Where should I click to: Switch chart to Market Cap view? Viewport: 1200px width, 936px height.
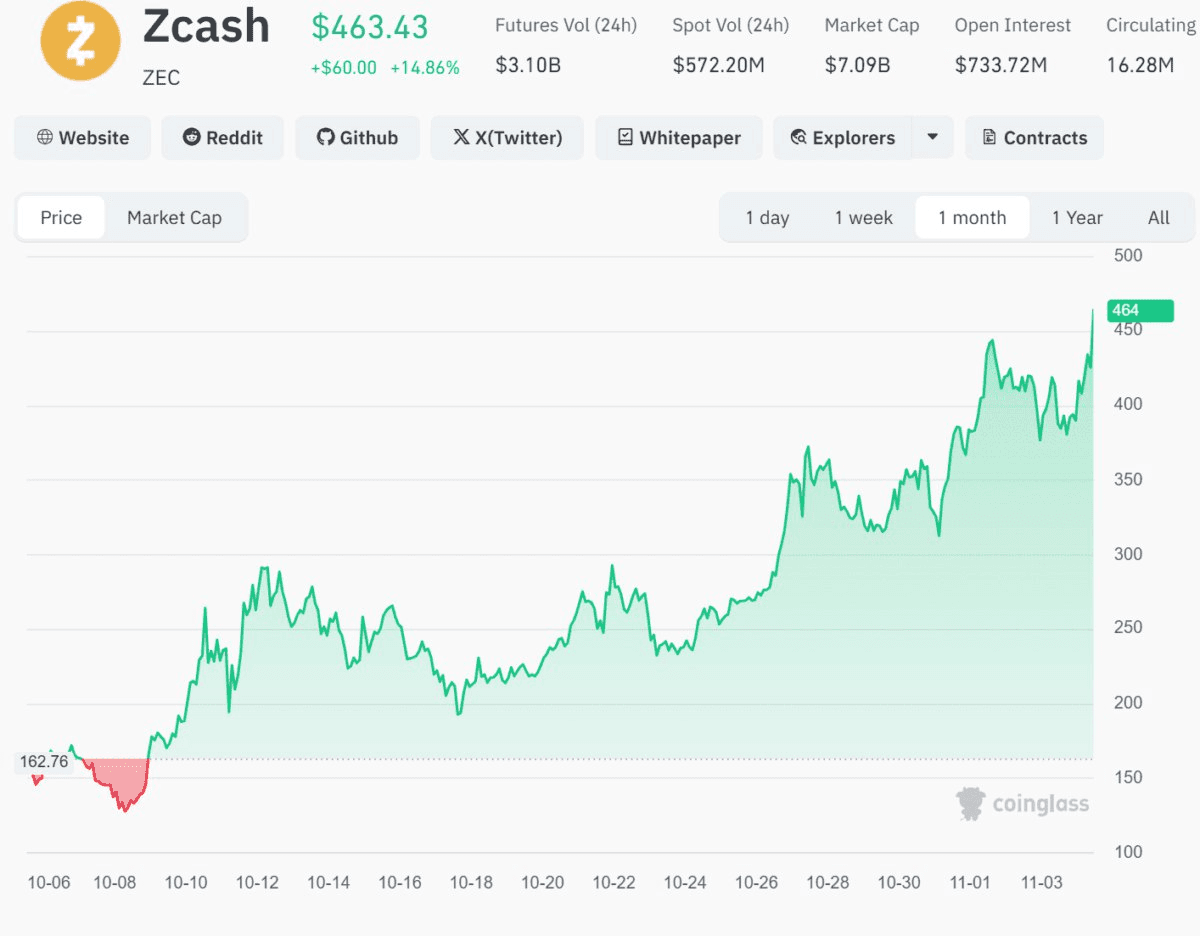tap(174, 218)
